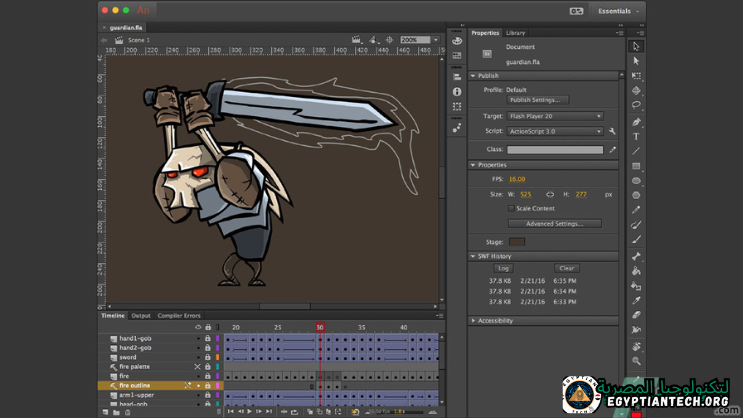Click the Publish Settings button

pos(538,100)
